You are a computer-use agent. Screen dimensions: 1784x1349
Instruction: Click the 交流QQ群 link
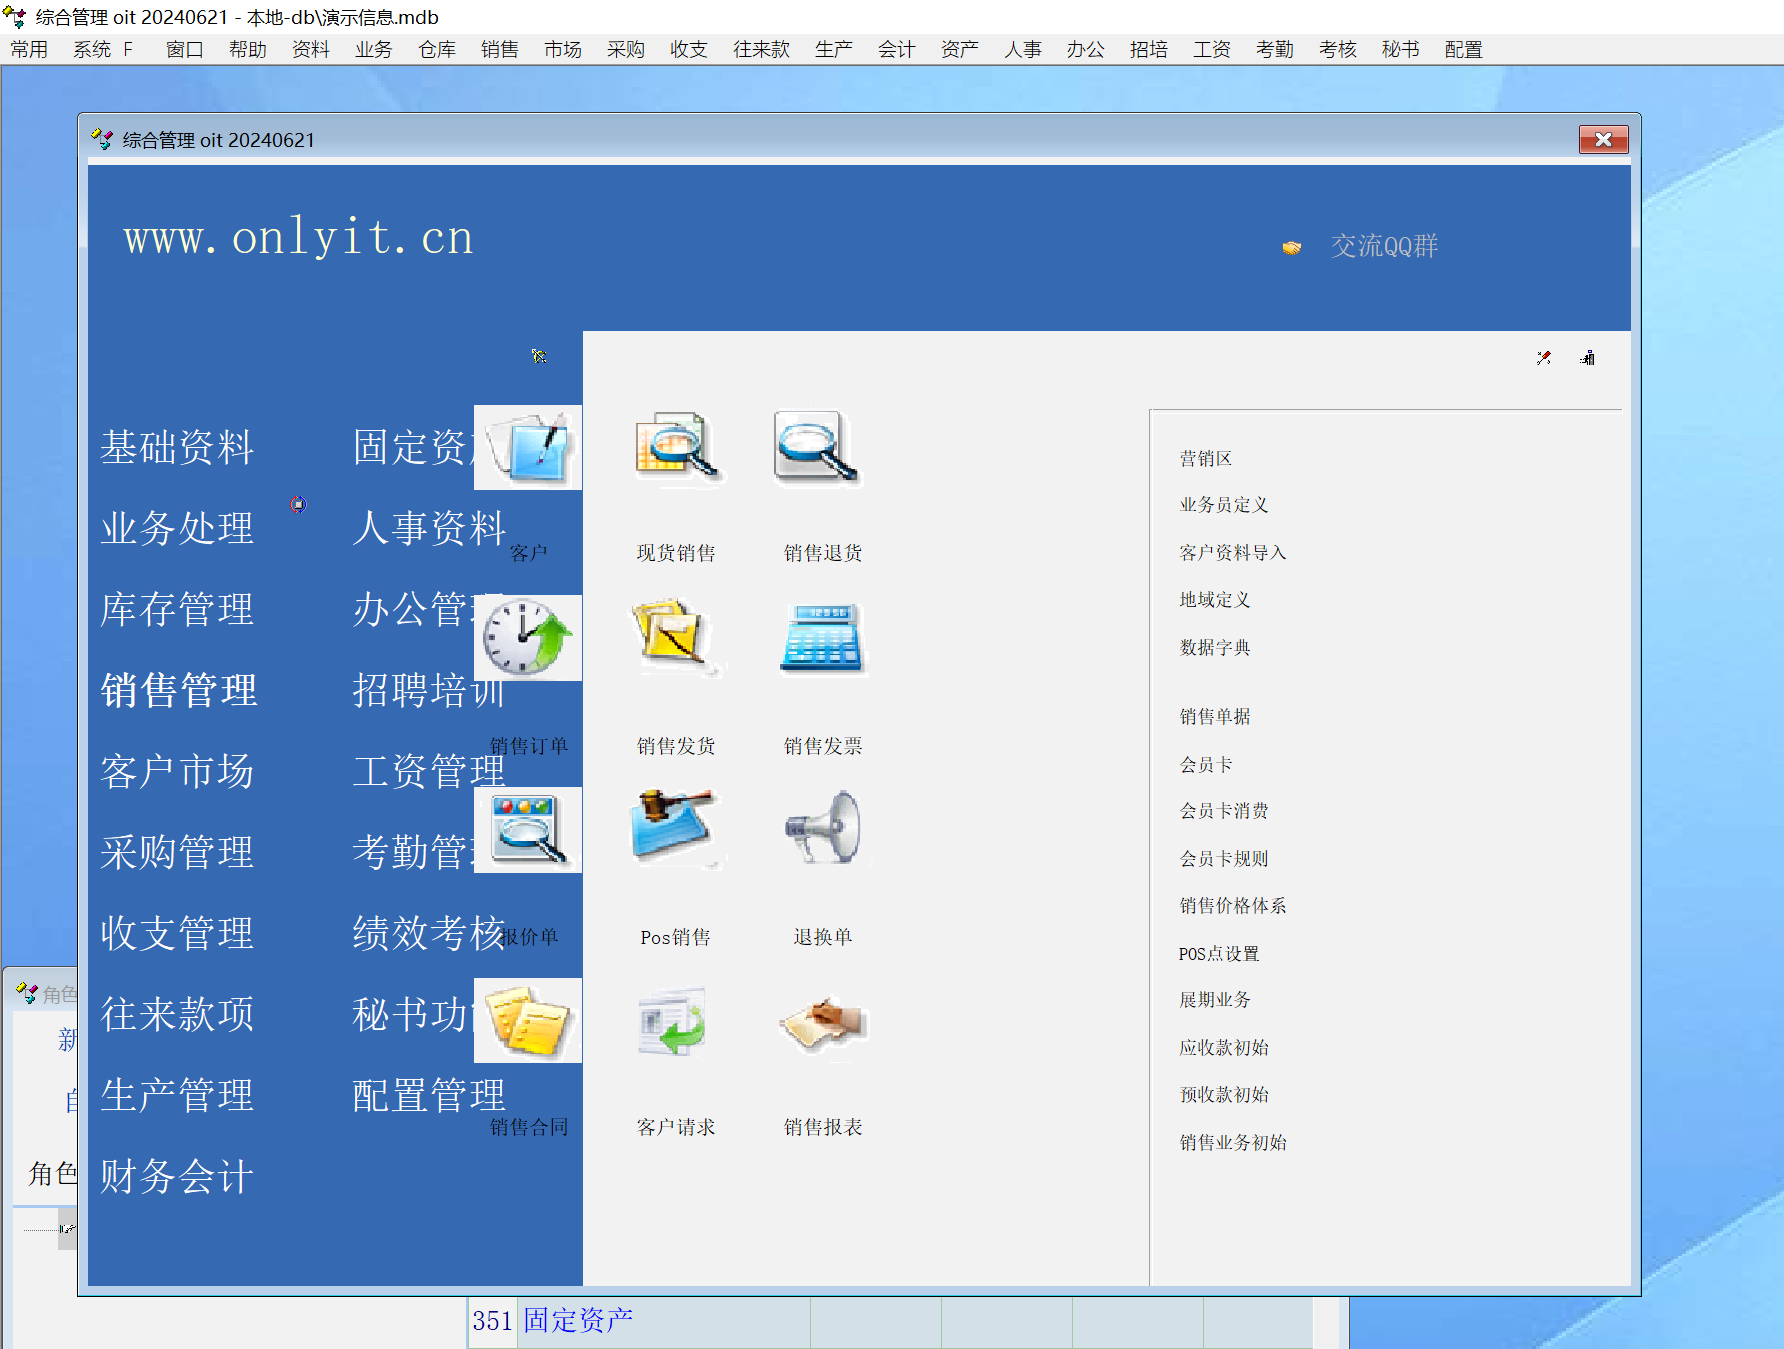click(1383, 246)
